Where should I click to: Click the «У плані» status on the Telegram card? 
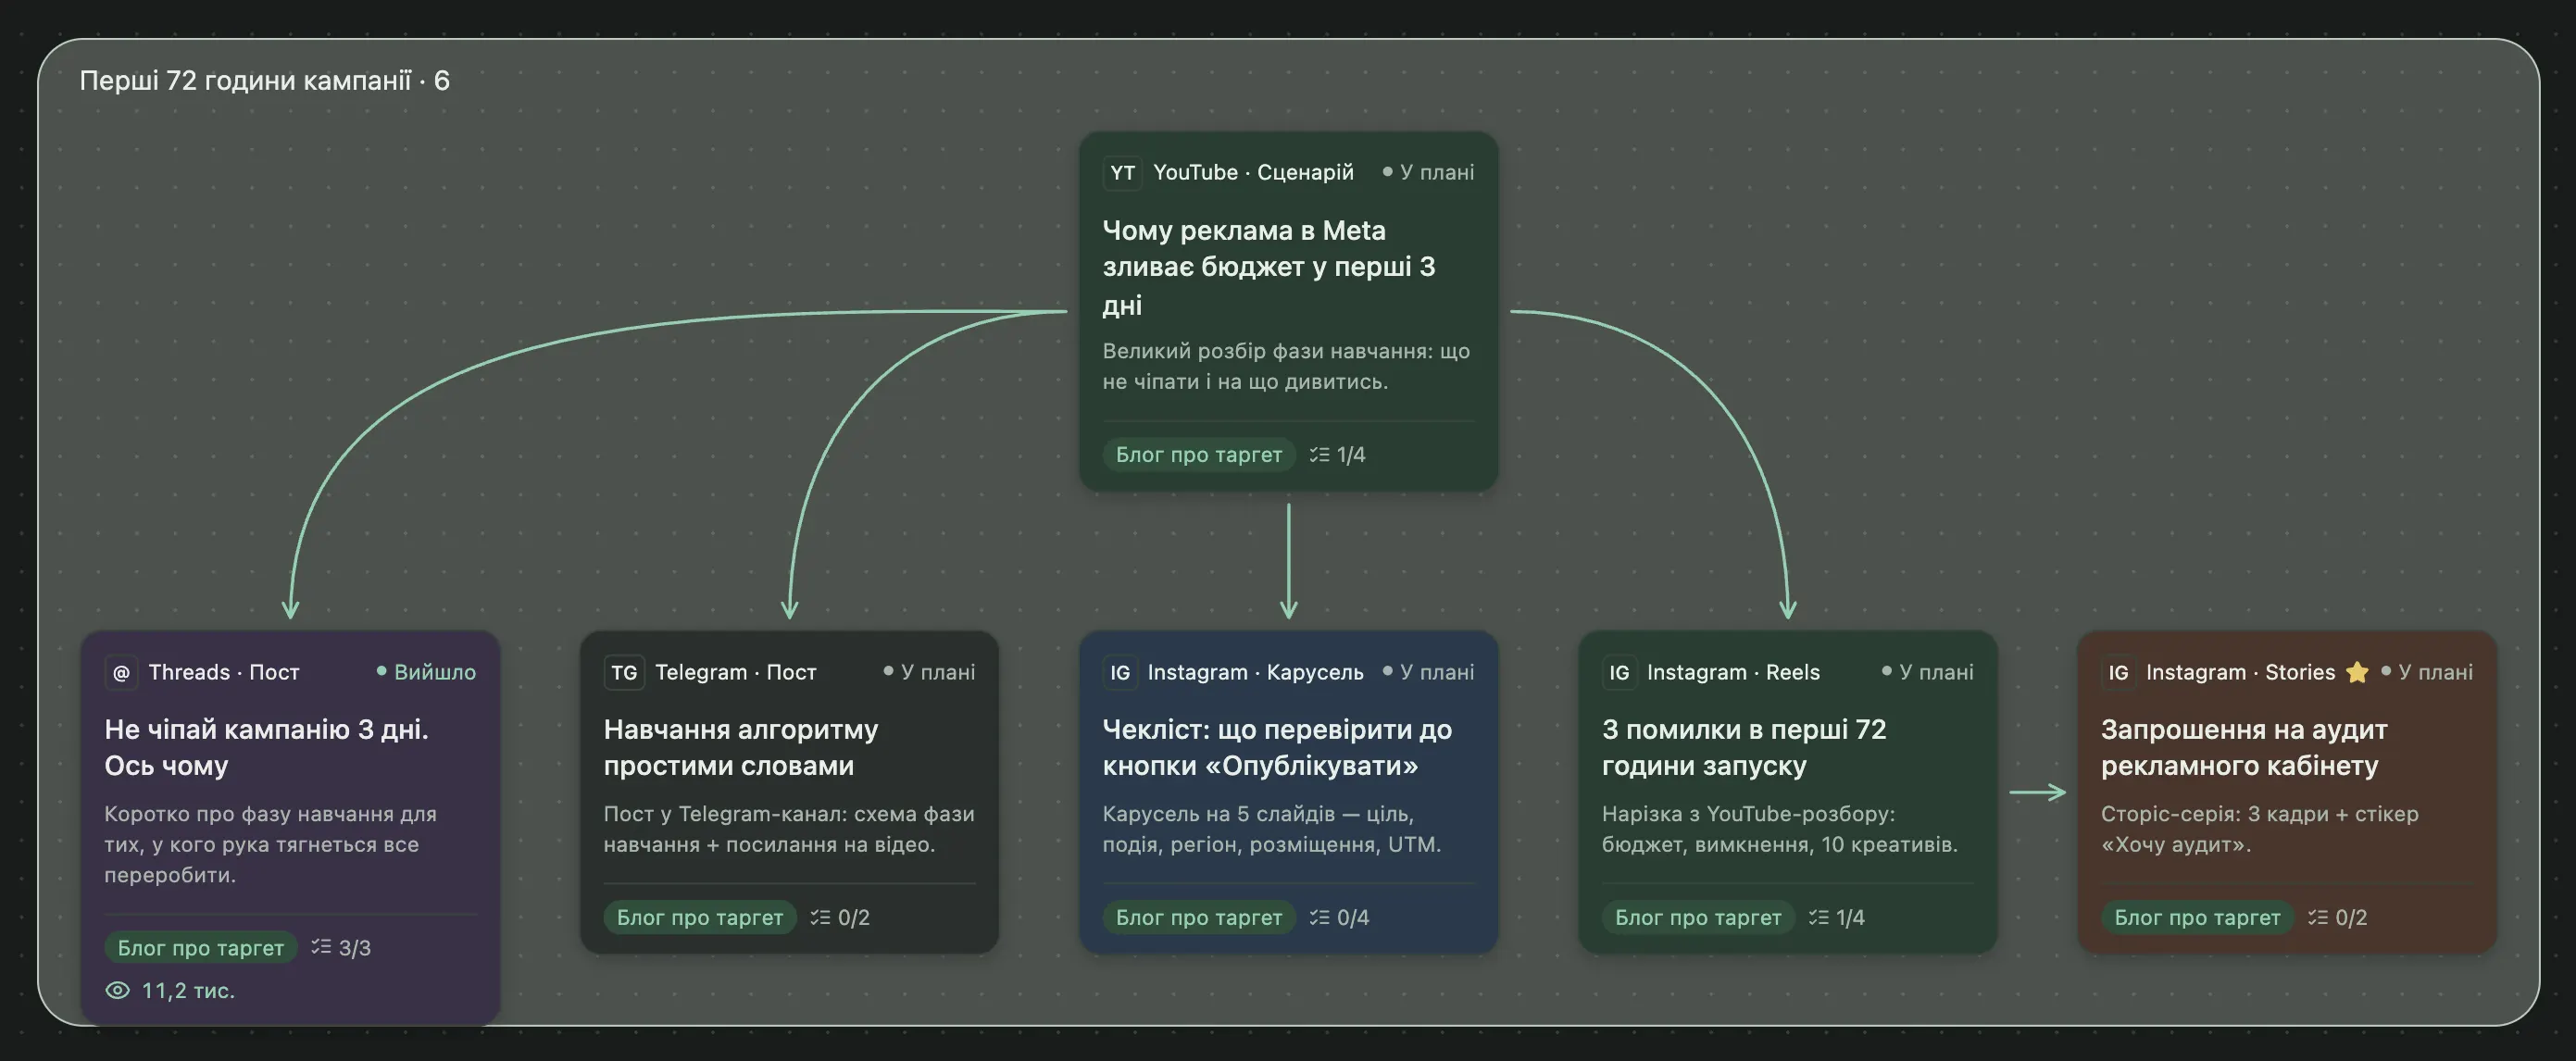pos(929,672)
